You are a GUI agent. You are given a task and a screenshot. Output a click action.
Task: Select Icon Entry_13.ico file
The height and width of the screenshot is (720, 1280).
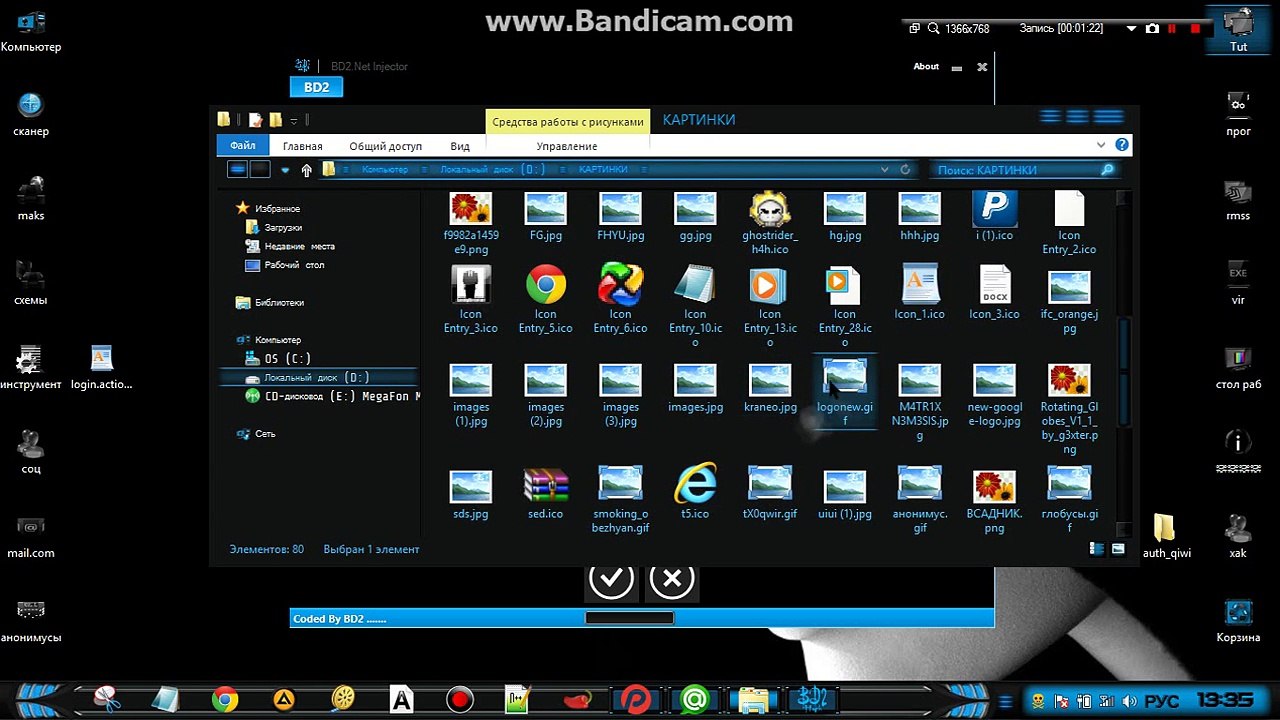[x=770, y=307]
